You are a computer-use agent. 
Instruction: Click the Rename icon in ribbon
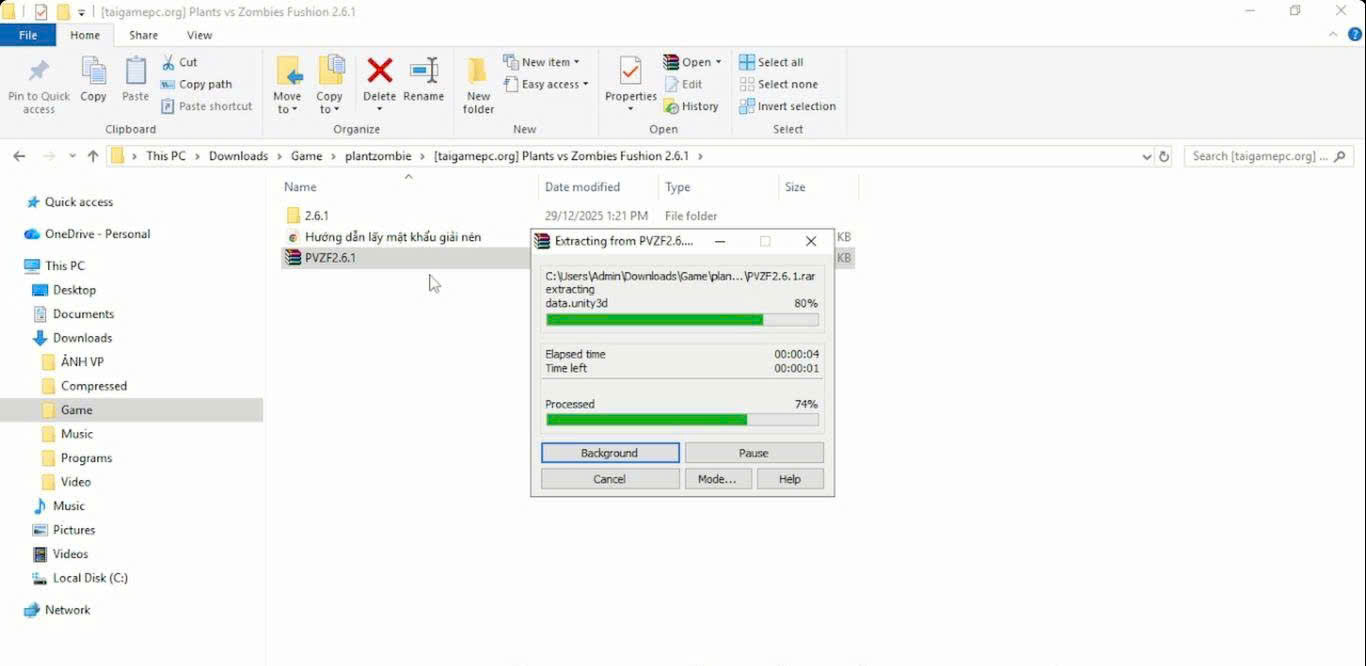(424, 71)
